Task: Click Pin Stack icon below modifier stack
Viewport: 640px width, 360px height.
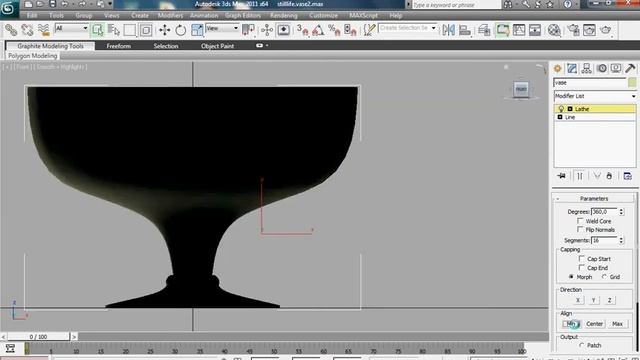Action: click(x=562, y=176)
